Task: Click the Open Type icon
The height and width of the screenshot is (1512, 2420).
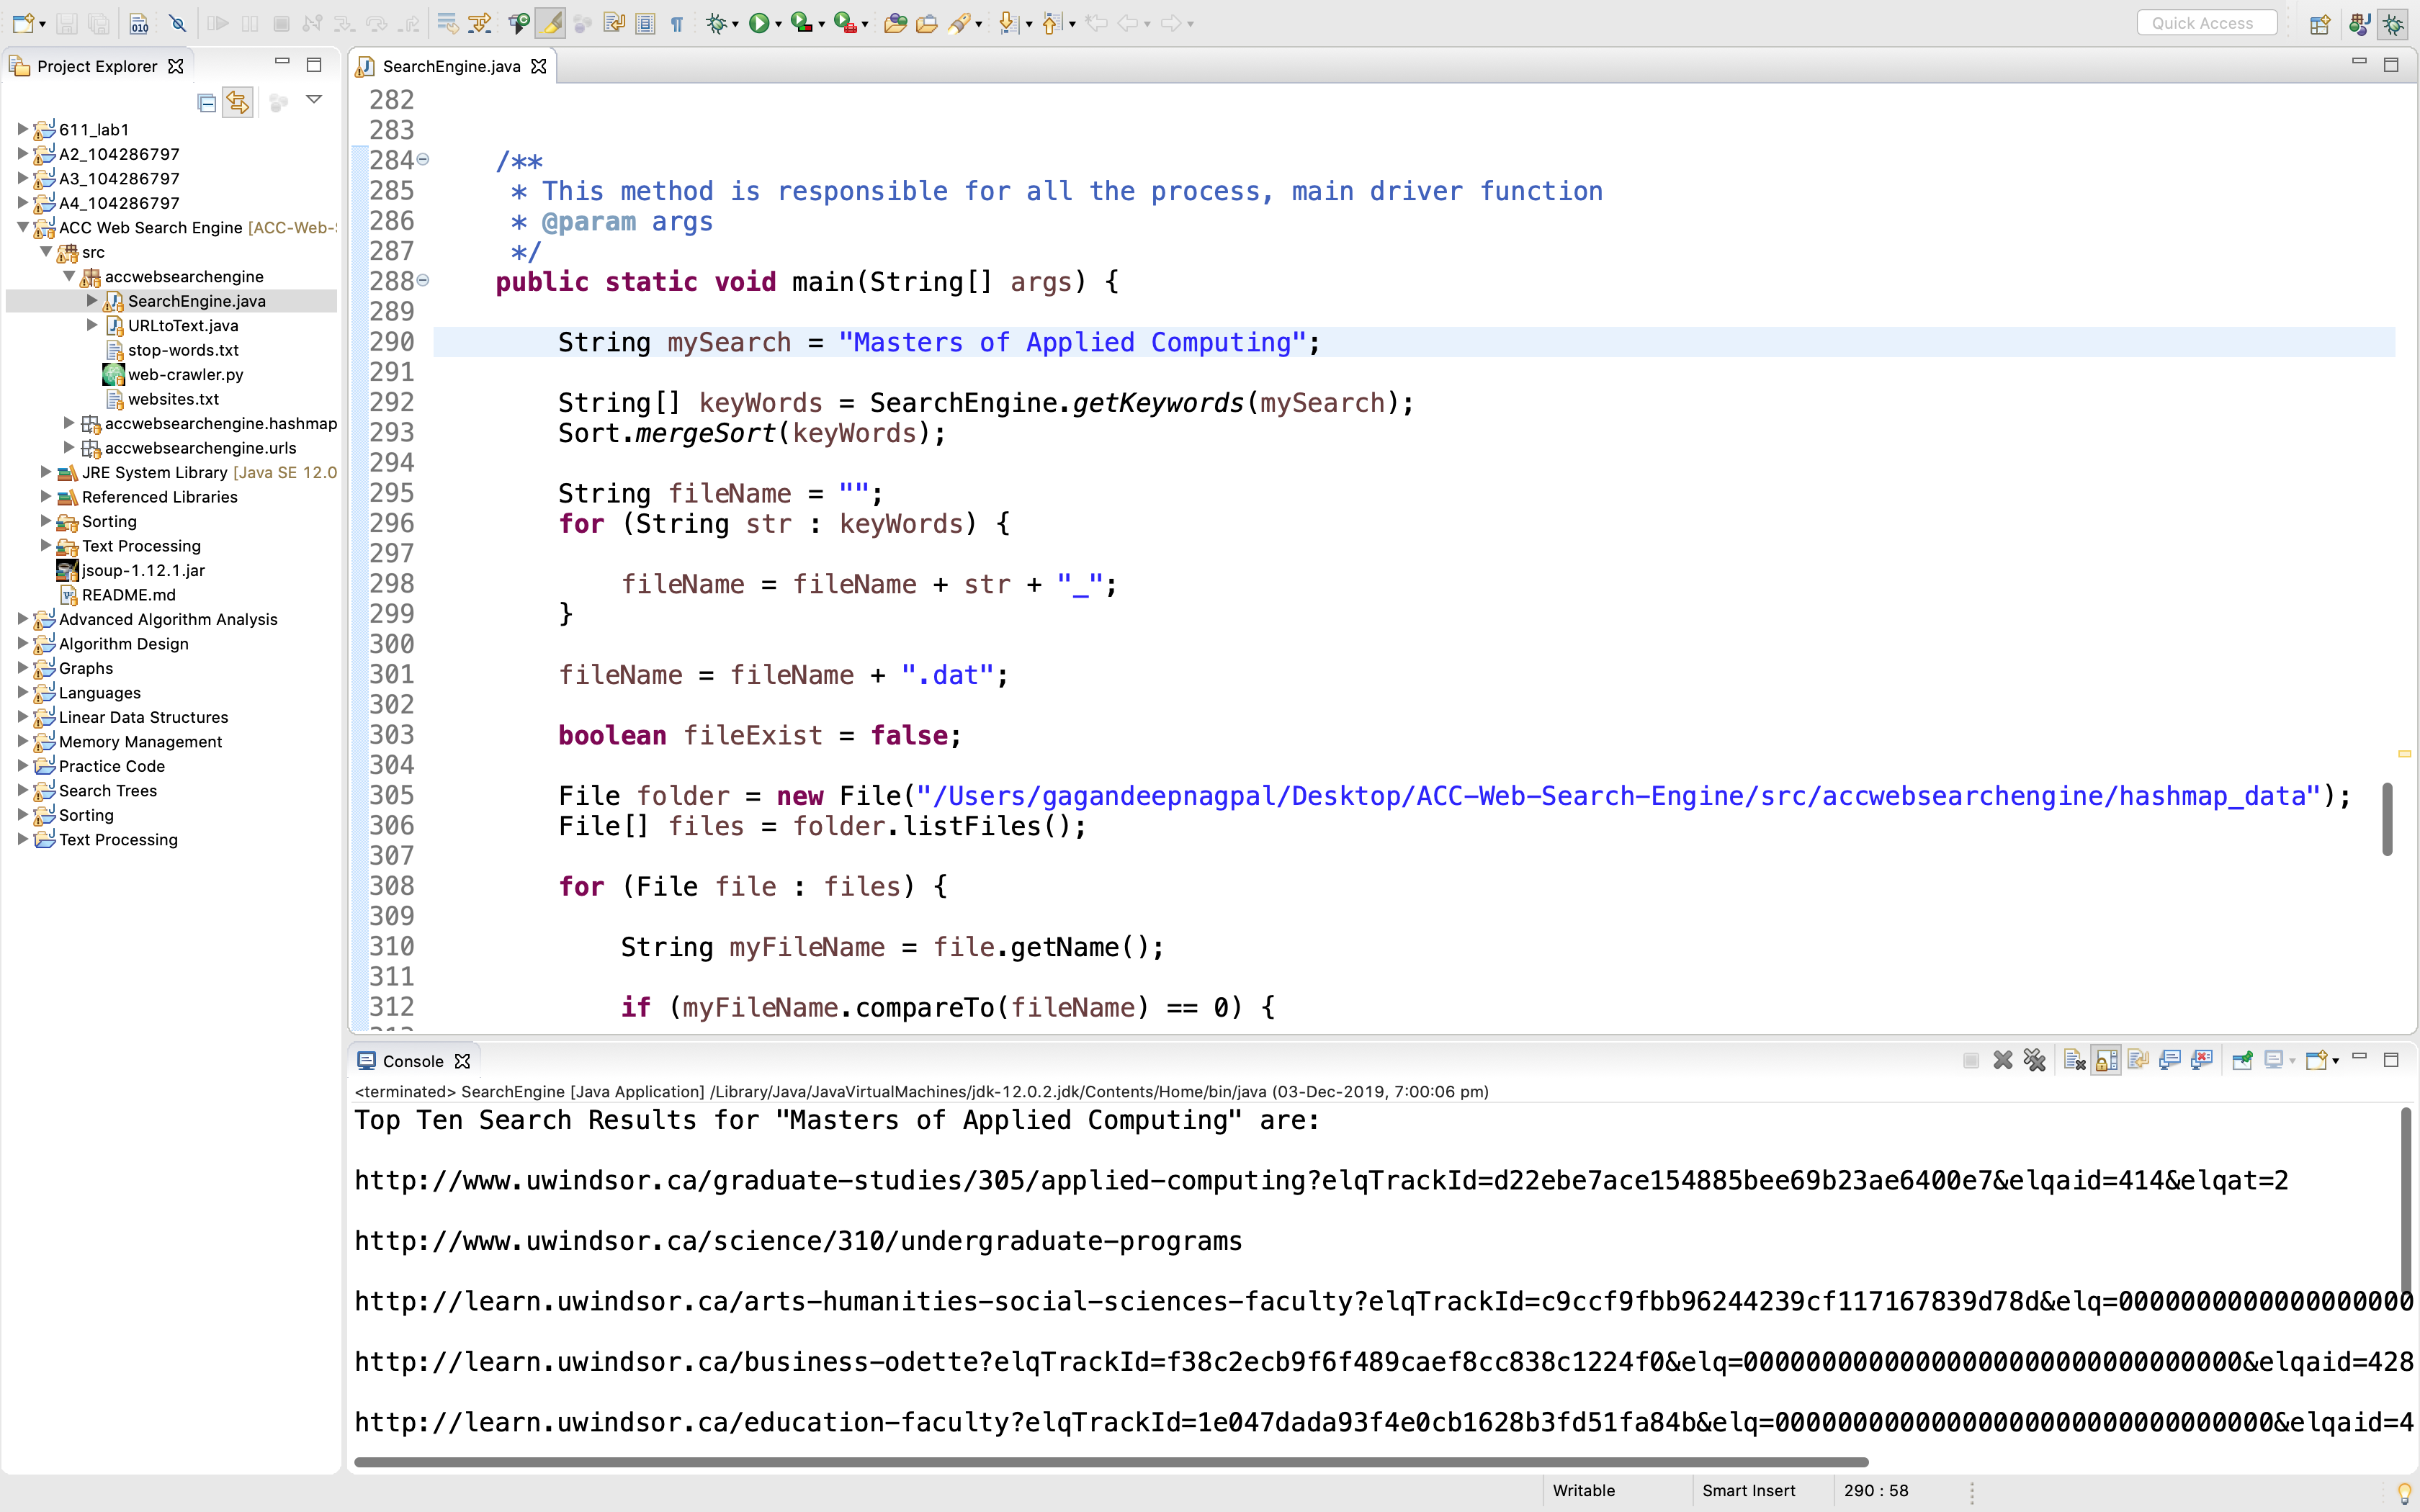Action: [x=895, y=23]
